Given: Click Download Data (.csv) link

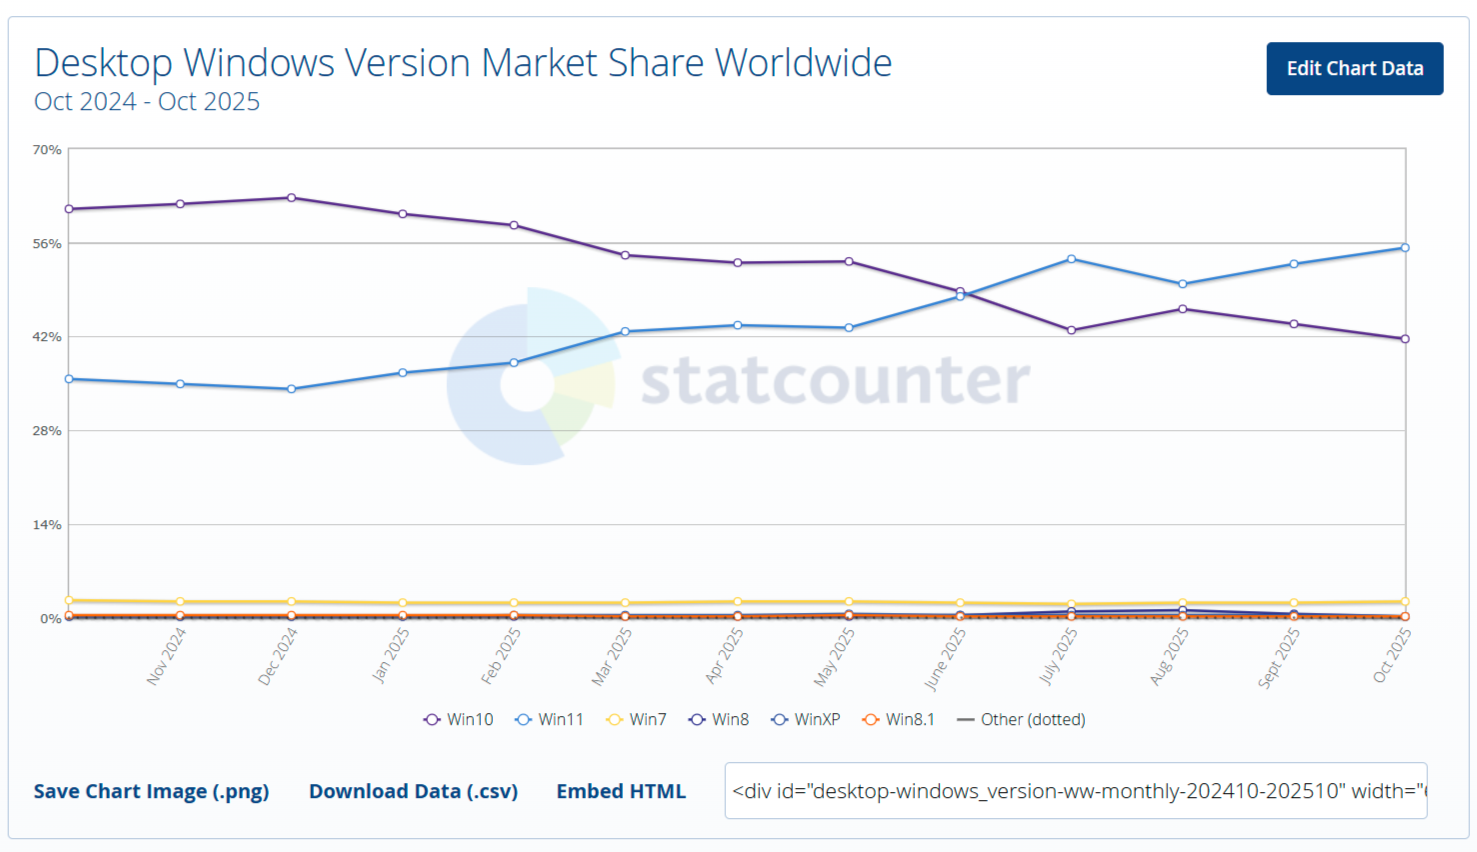Looking at the screenshot, I should (413, 791).
